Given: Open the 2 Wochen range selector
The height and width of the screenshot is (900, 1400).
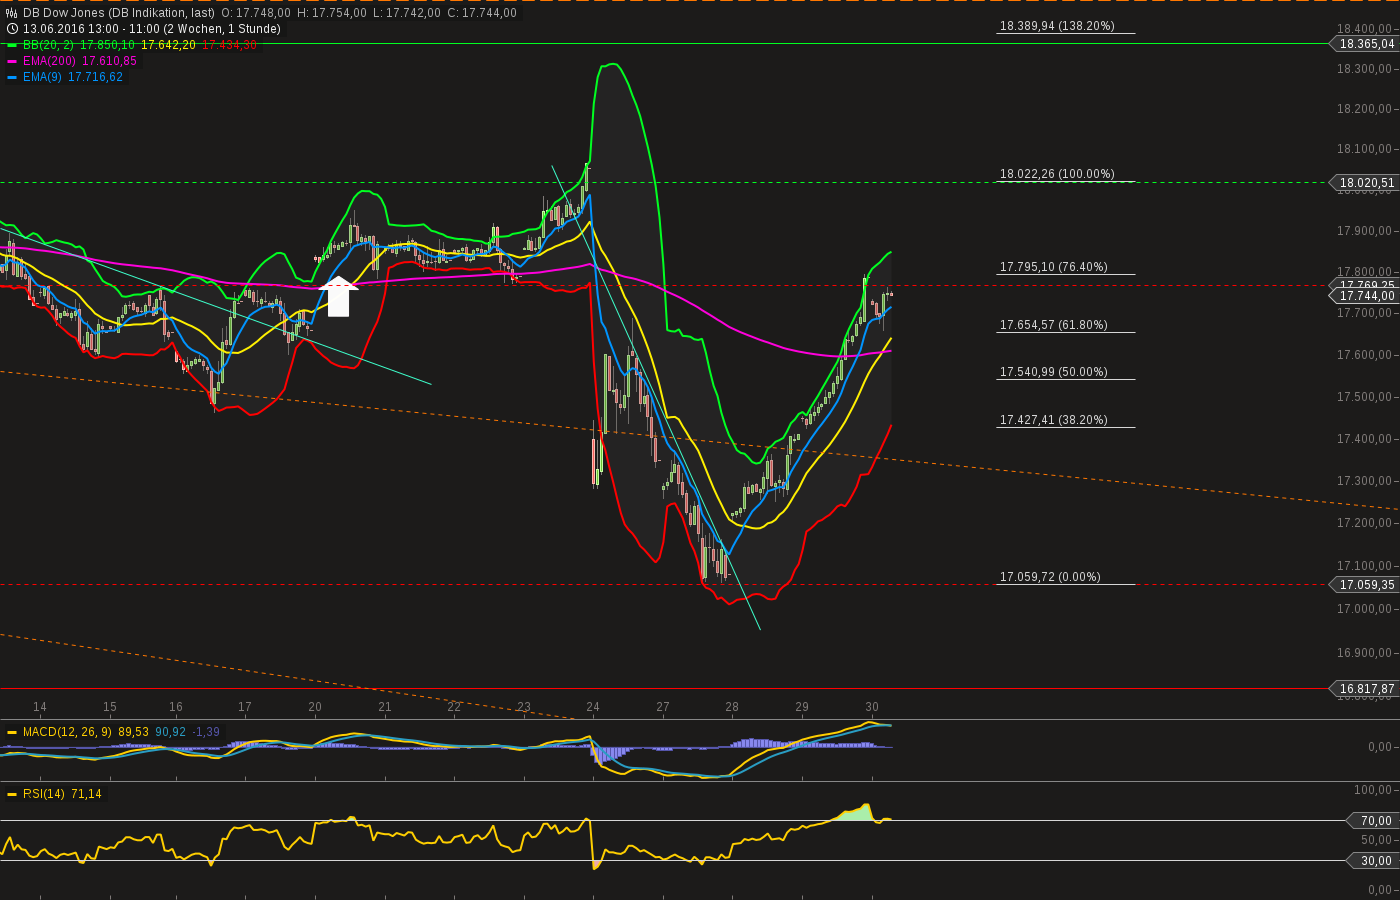Looking at the screenshot, I should (186, 28).
